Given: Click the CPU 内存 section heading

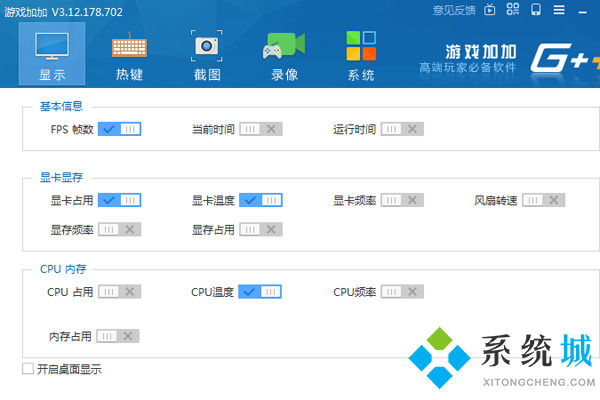Looking at the screenshot, I should coord(63,269).
